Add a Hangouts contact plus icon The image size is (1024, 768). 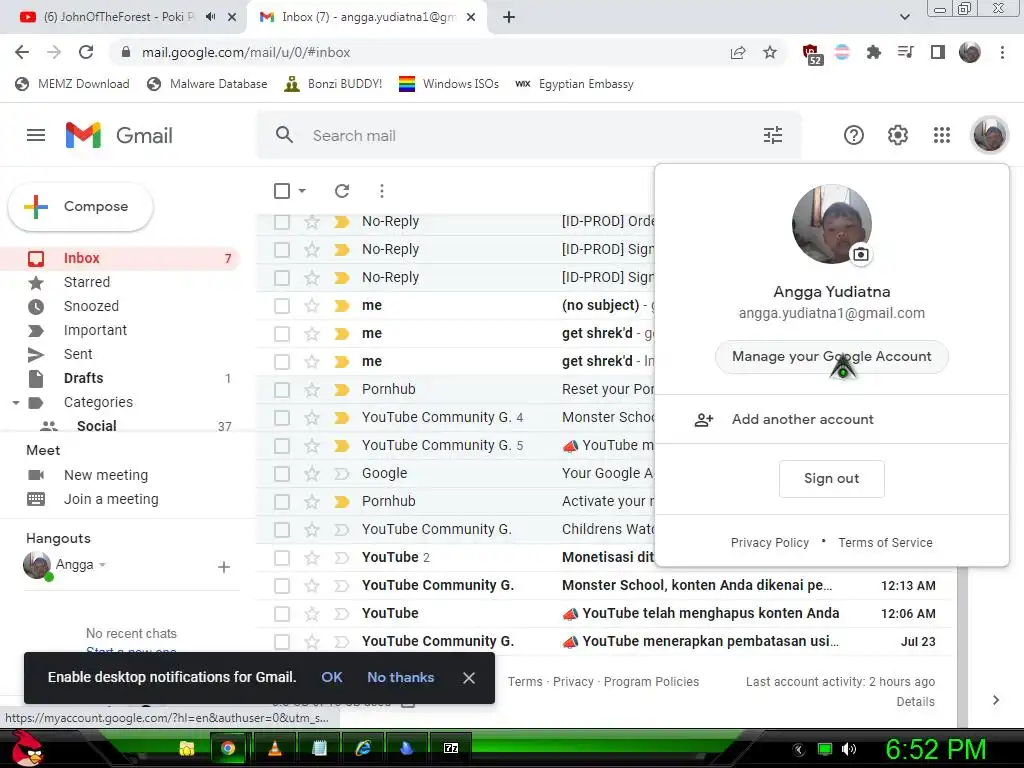223,567
